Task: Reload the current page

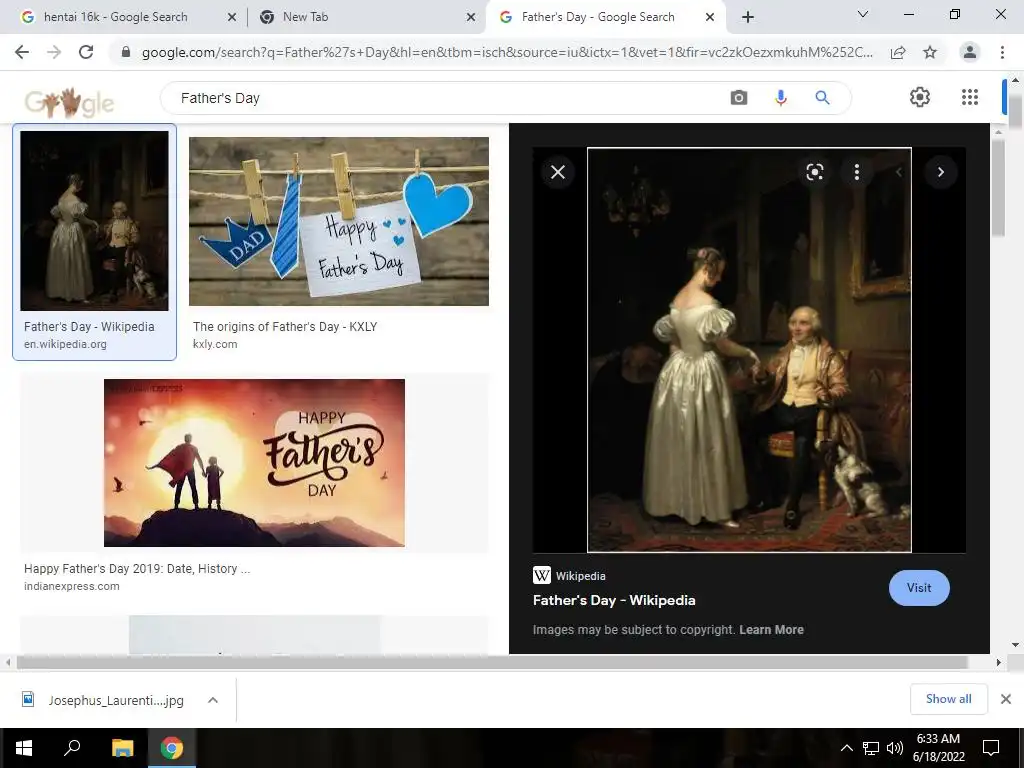Action: click(86, 52)
